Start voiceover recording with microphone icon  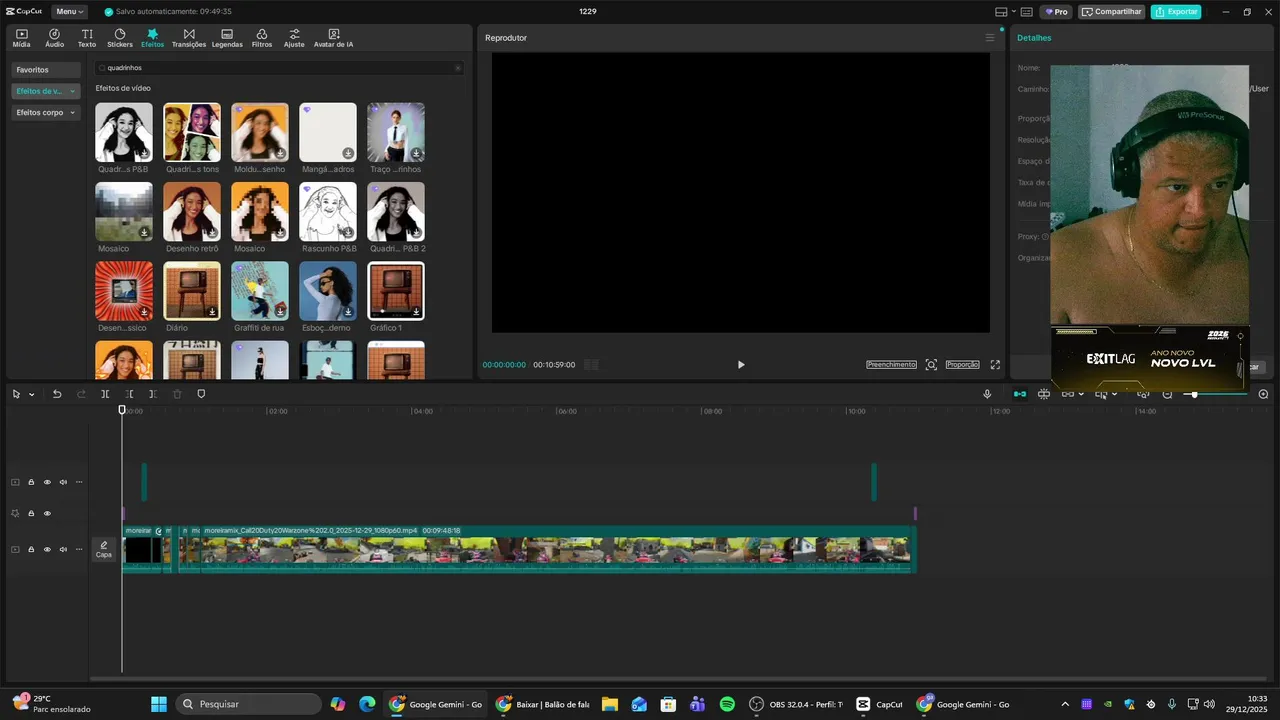pyautogui.click(x=988, y=394)
